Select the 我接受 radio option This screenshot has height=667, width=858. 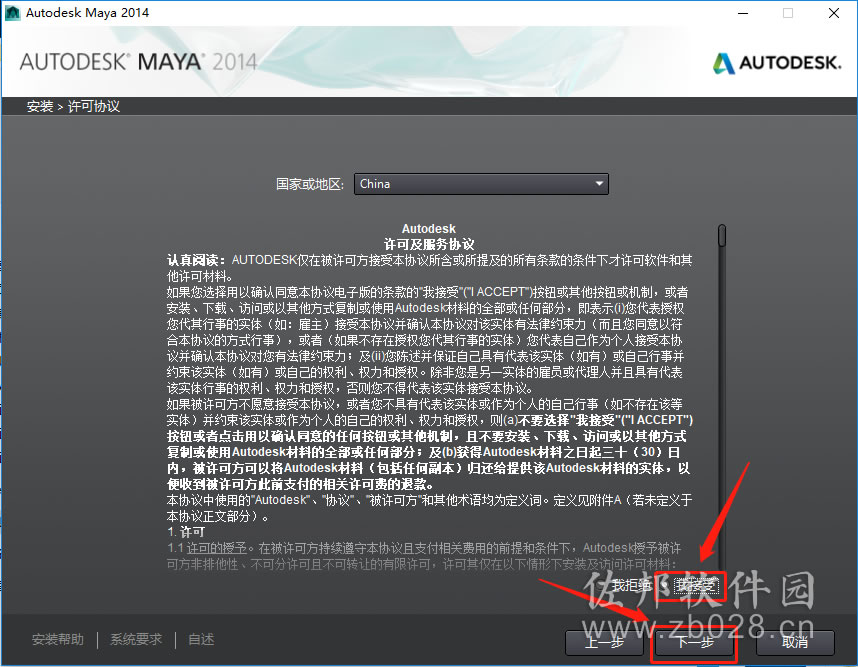[x=691, y=585]
